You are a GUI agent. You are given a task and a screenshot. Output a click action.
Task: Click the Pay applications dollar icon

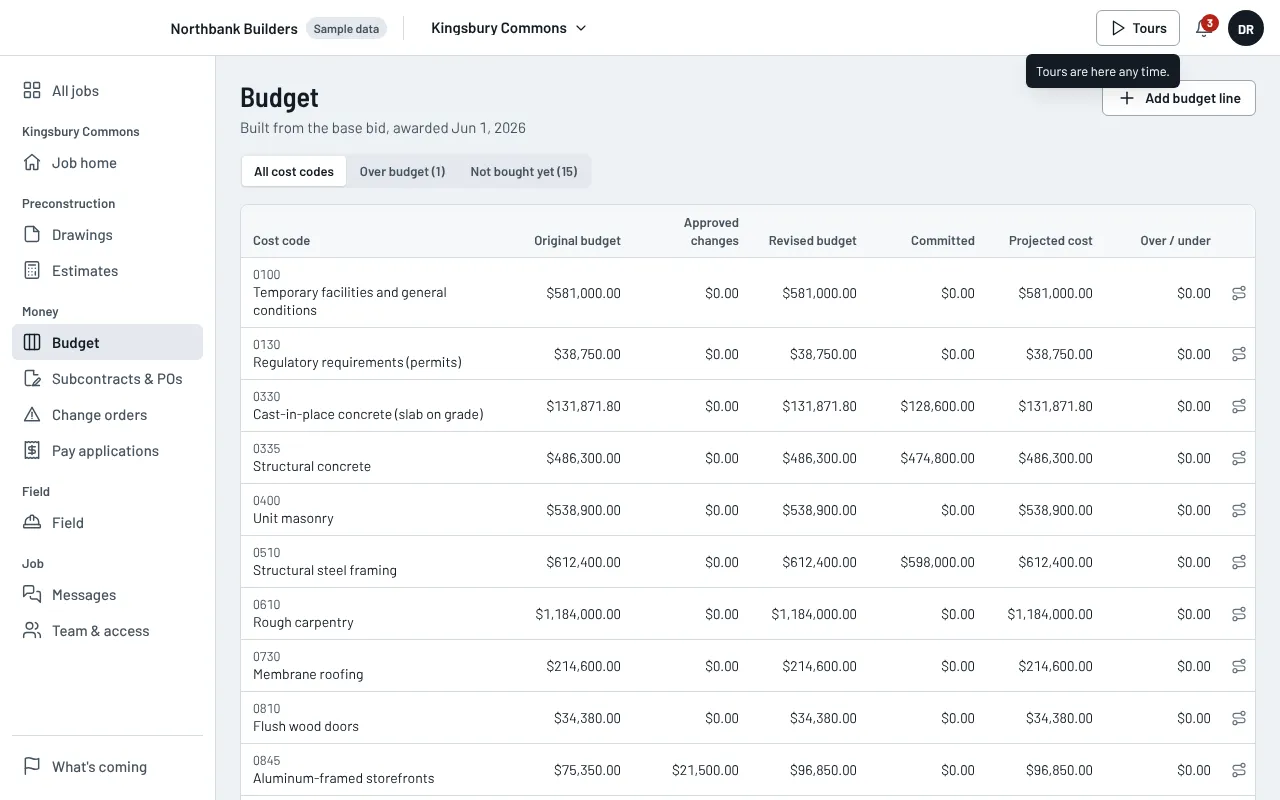pyautogui.click(x=32, y=451)
